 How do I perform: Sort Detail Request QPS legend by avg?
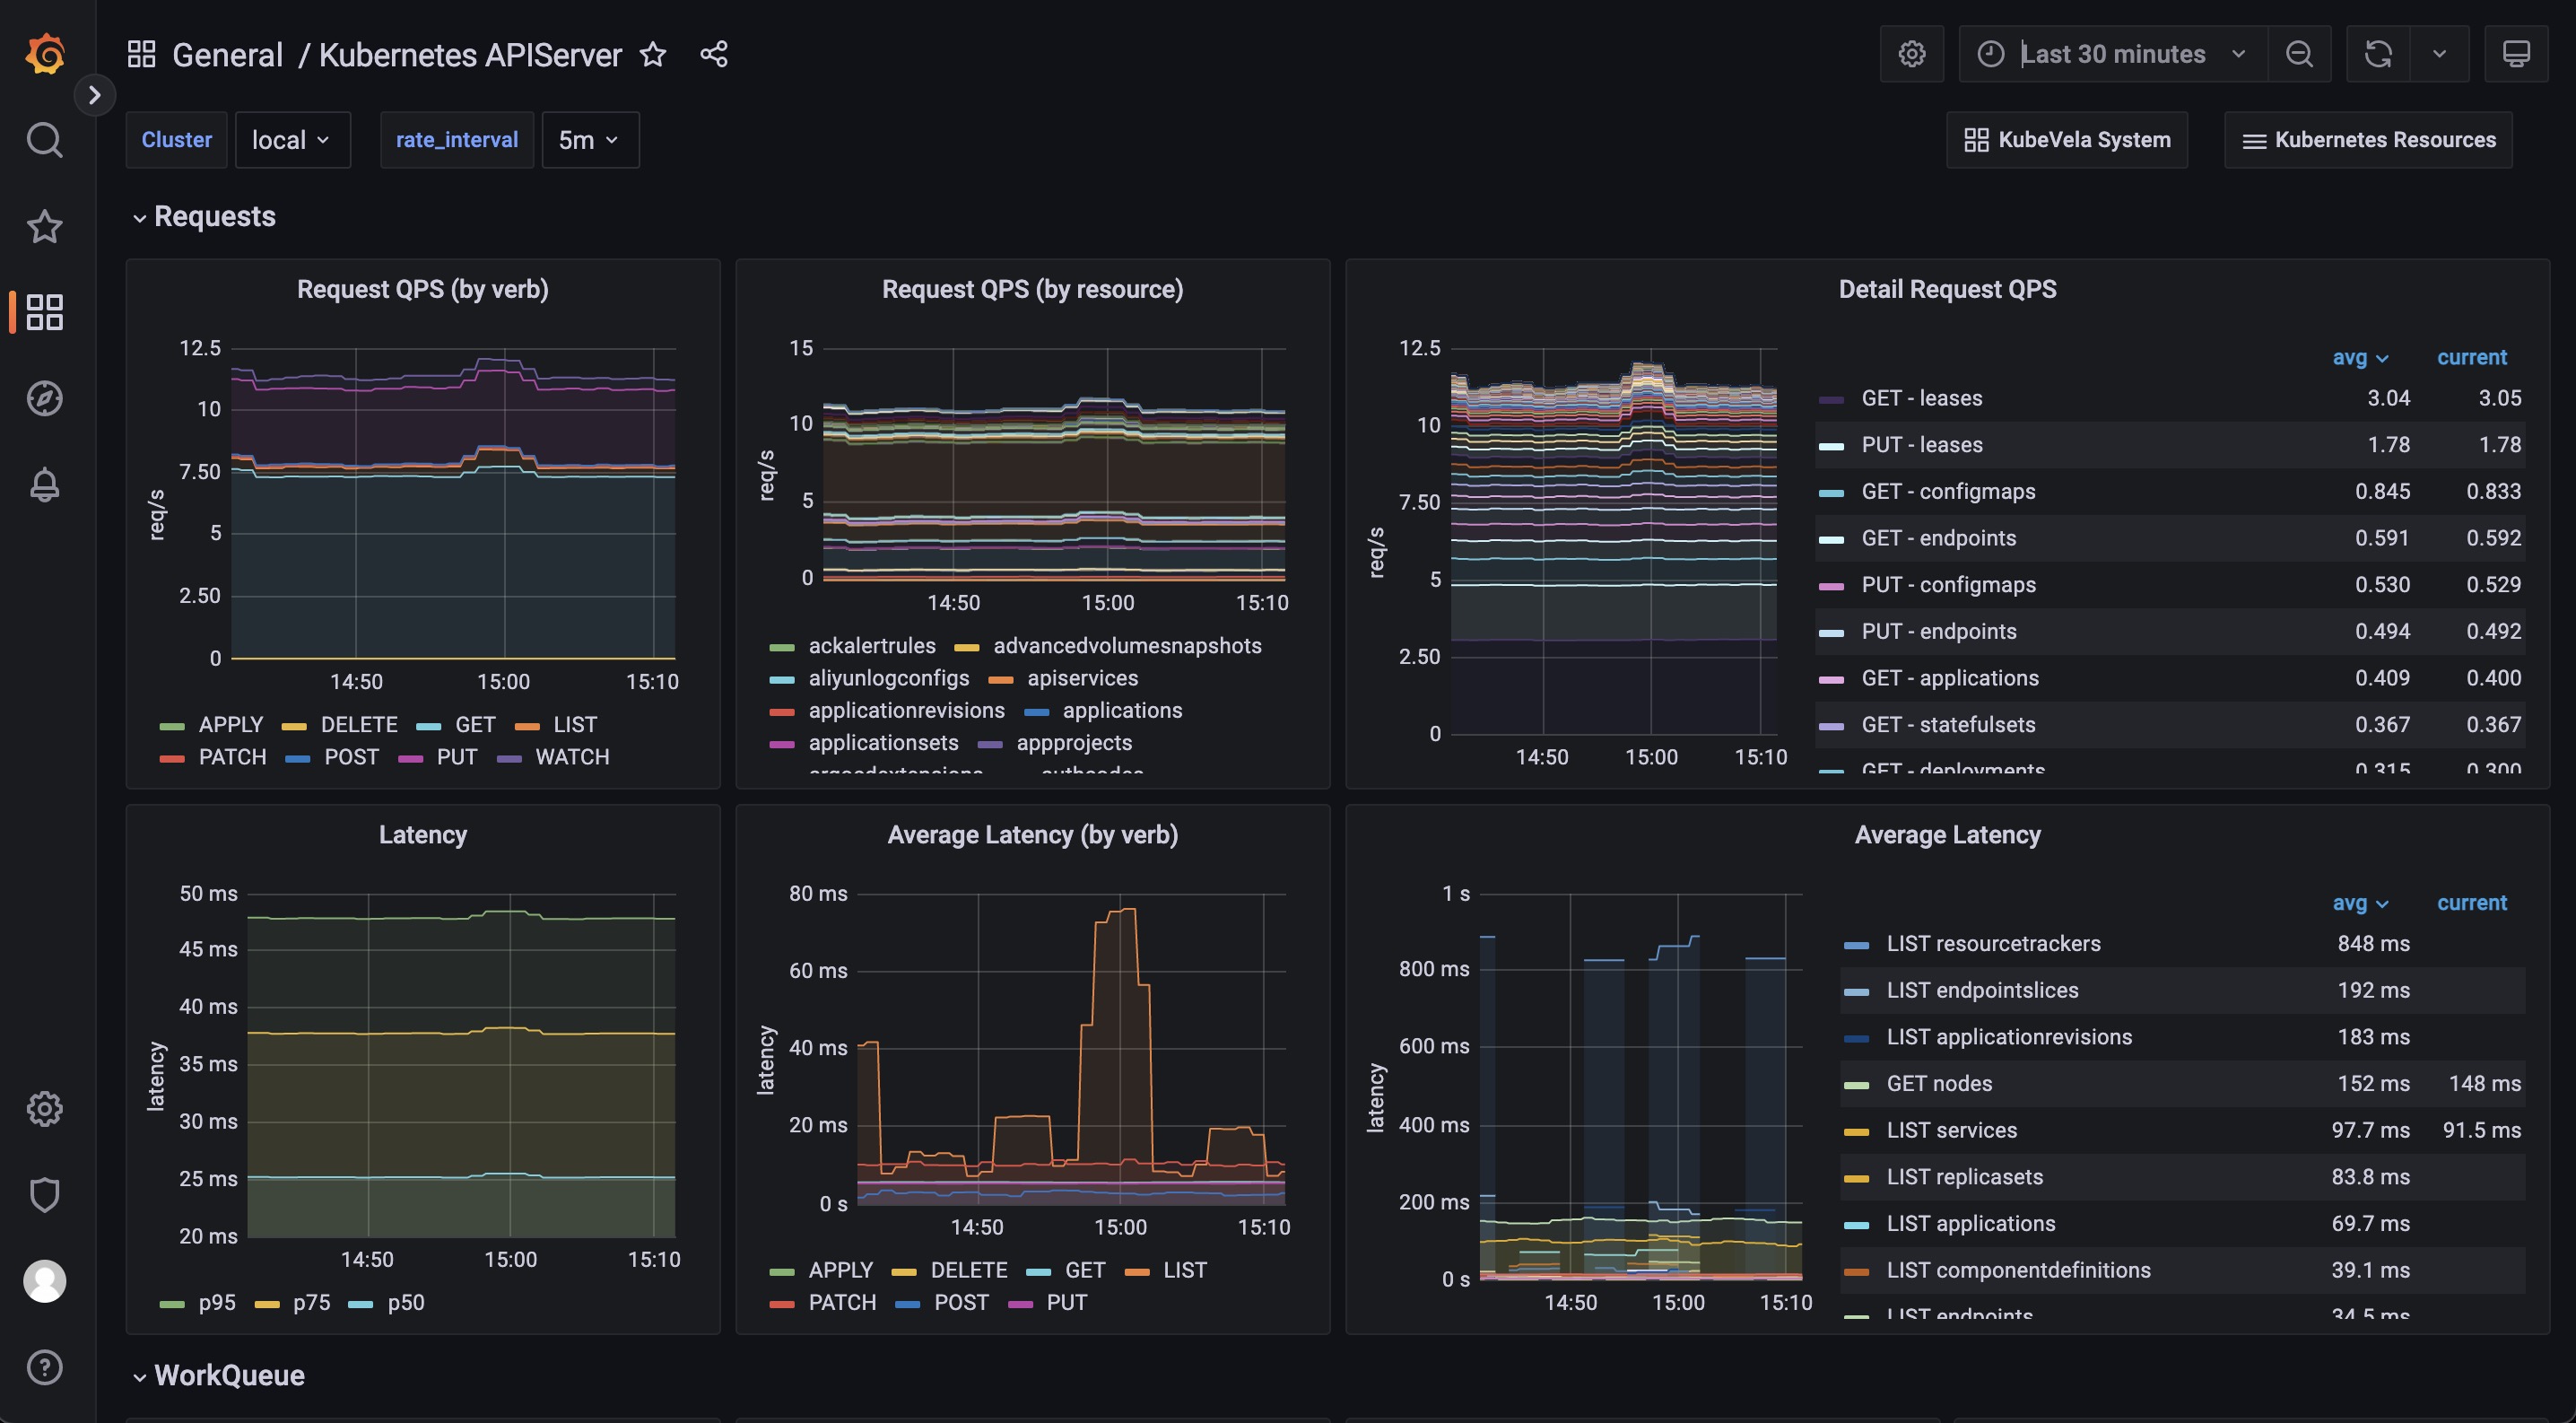[x=2360, y=358]
